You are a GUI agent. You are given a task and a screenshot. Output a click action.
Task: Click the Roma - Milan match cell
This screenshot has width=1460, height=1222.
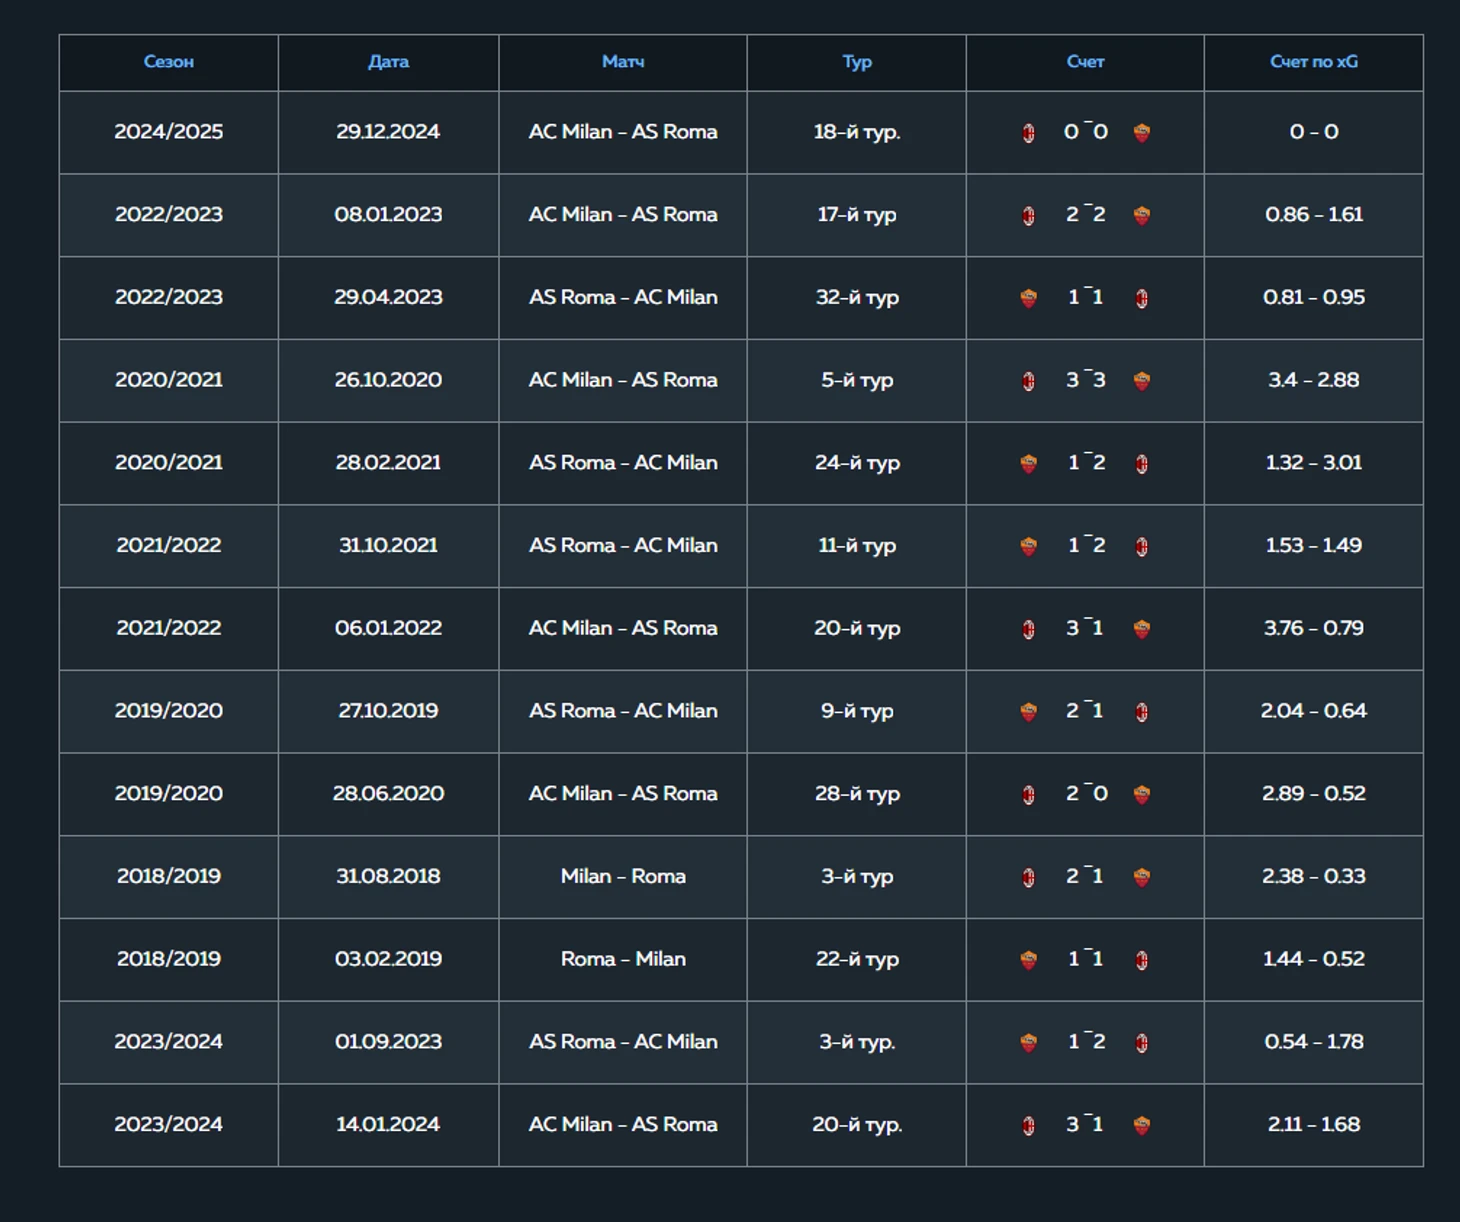click(x=623, y=959)
